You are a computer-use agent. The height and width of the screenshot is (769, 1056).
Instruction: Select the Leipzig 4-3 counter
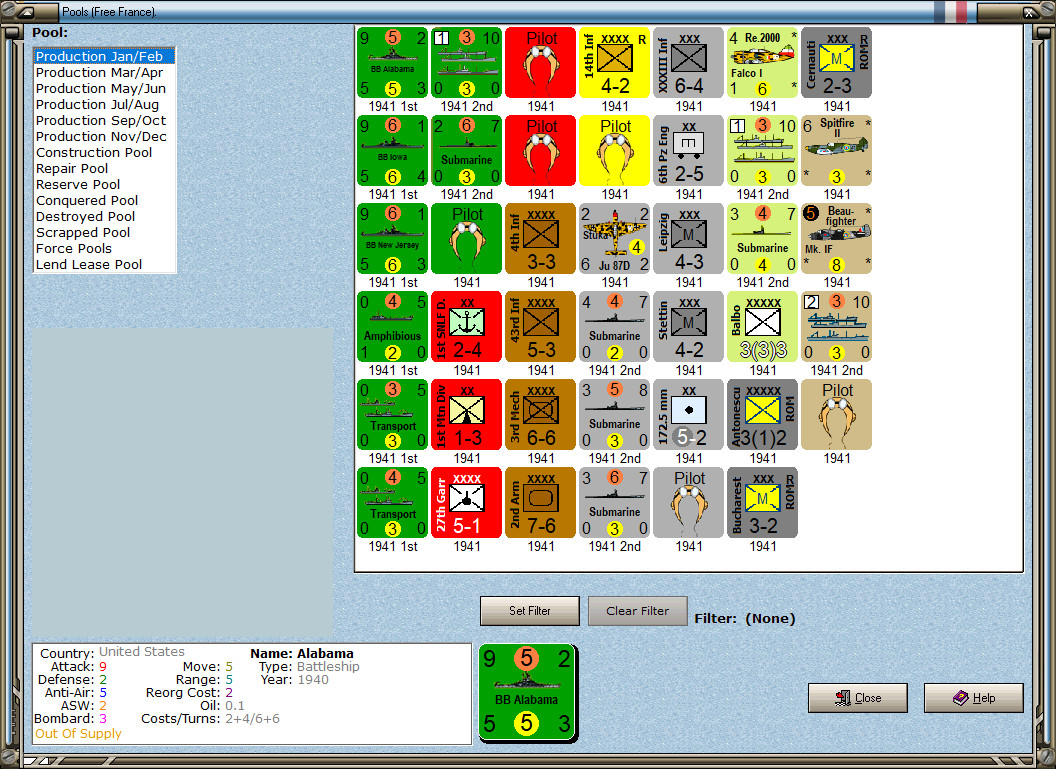[x=689, y=238]
